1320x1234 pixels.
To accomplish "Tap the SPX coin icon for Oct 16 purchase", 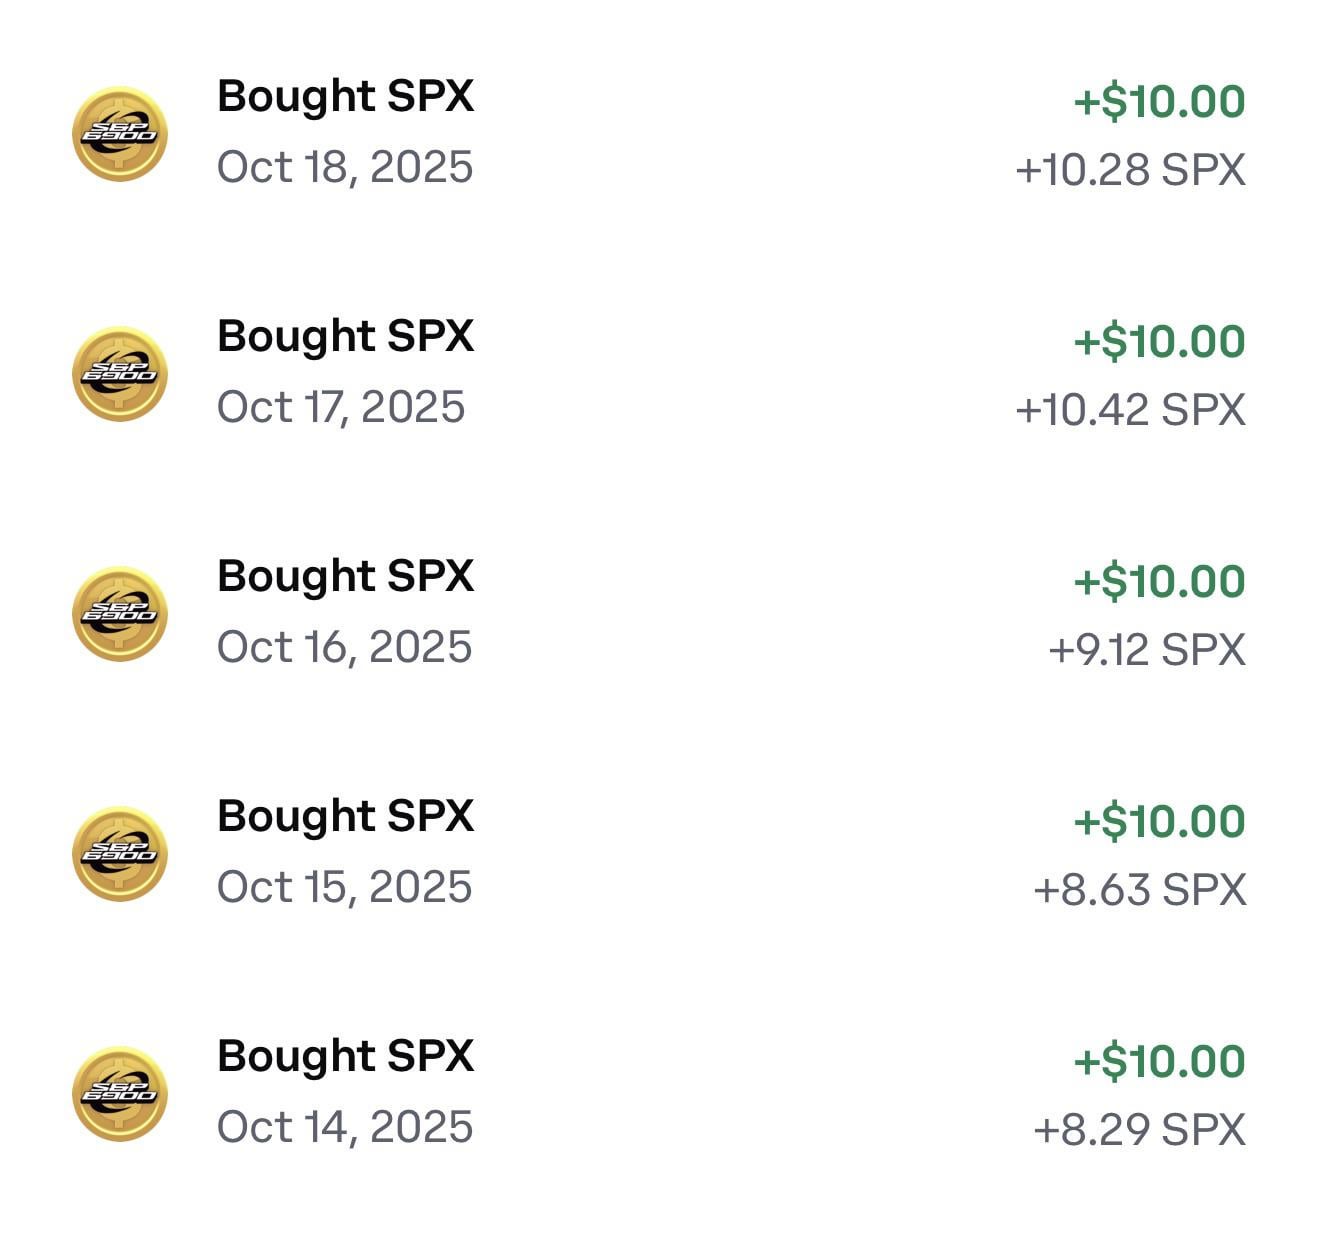I will 120,614.
